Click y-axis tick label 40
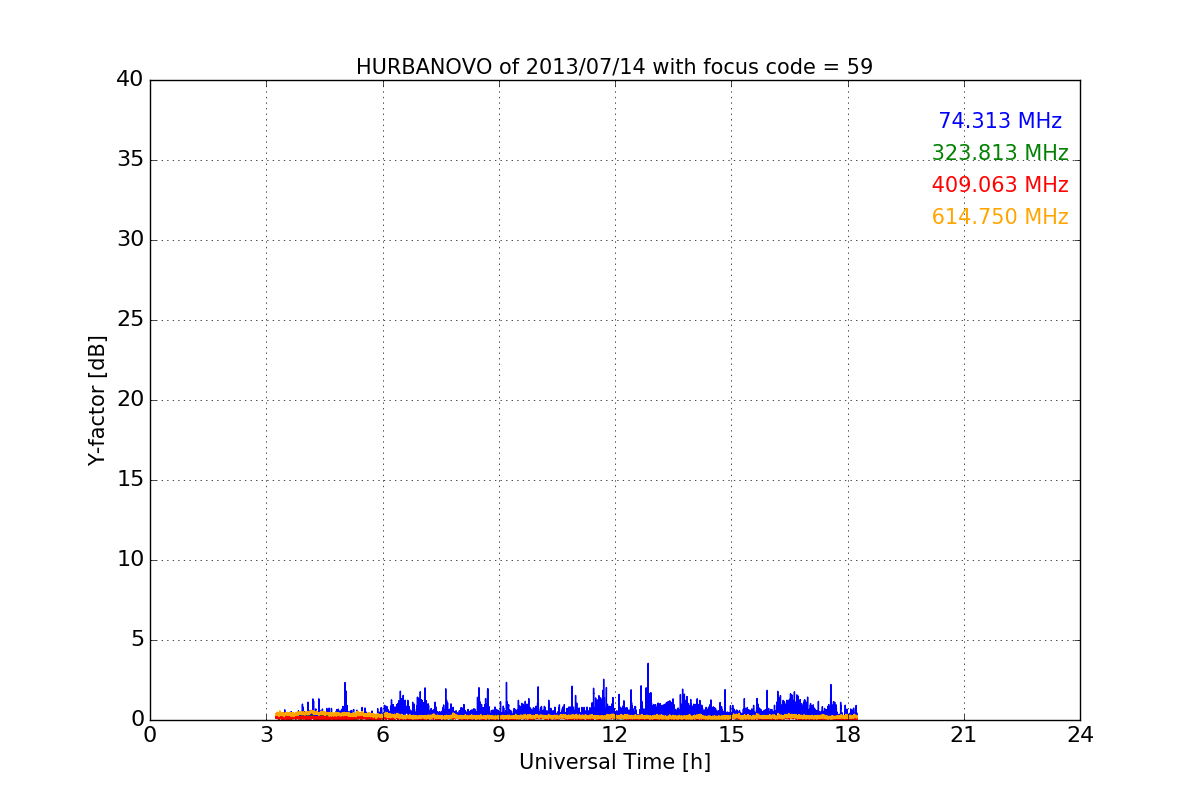 (130, 80)
